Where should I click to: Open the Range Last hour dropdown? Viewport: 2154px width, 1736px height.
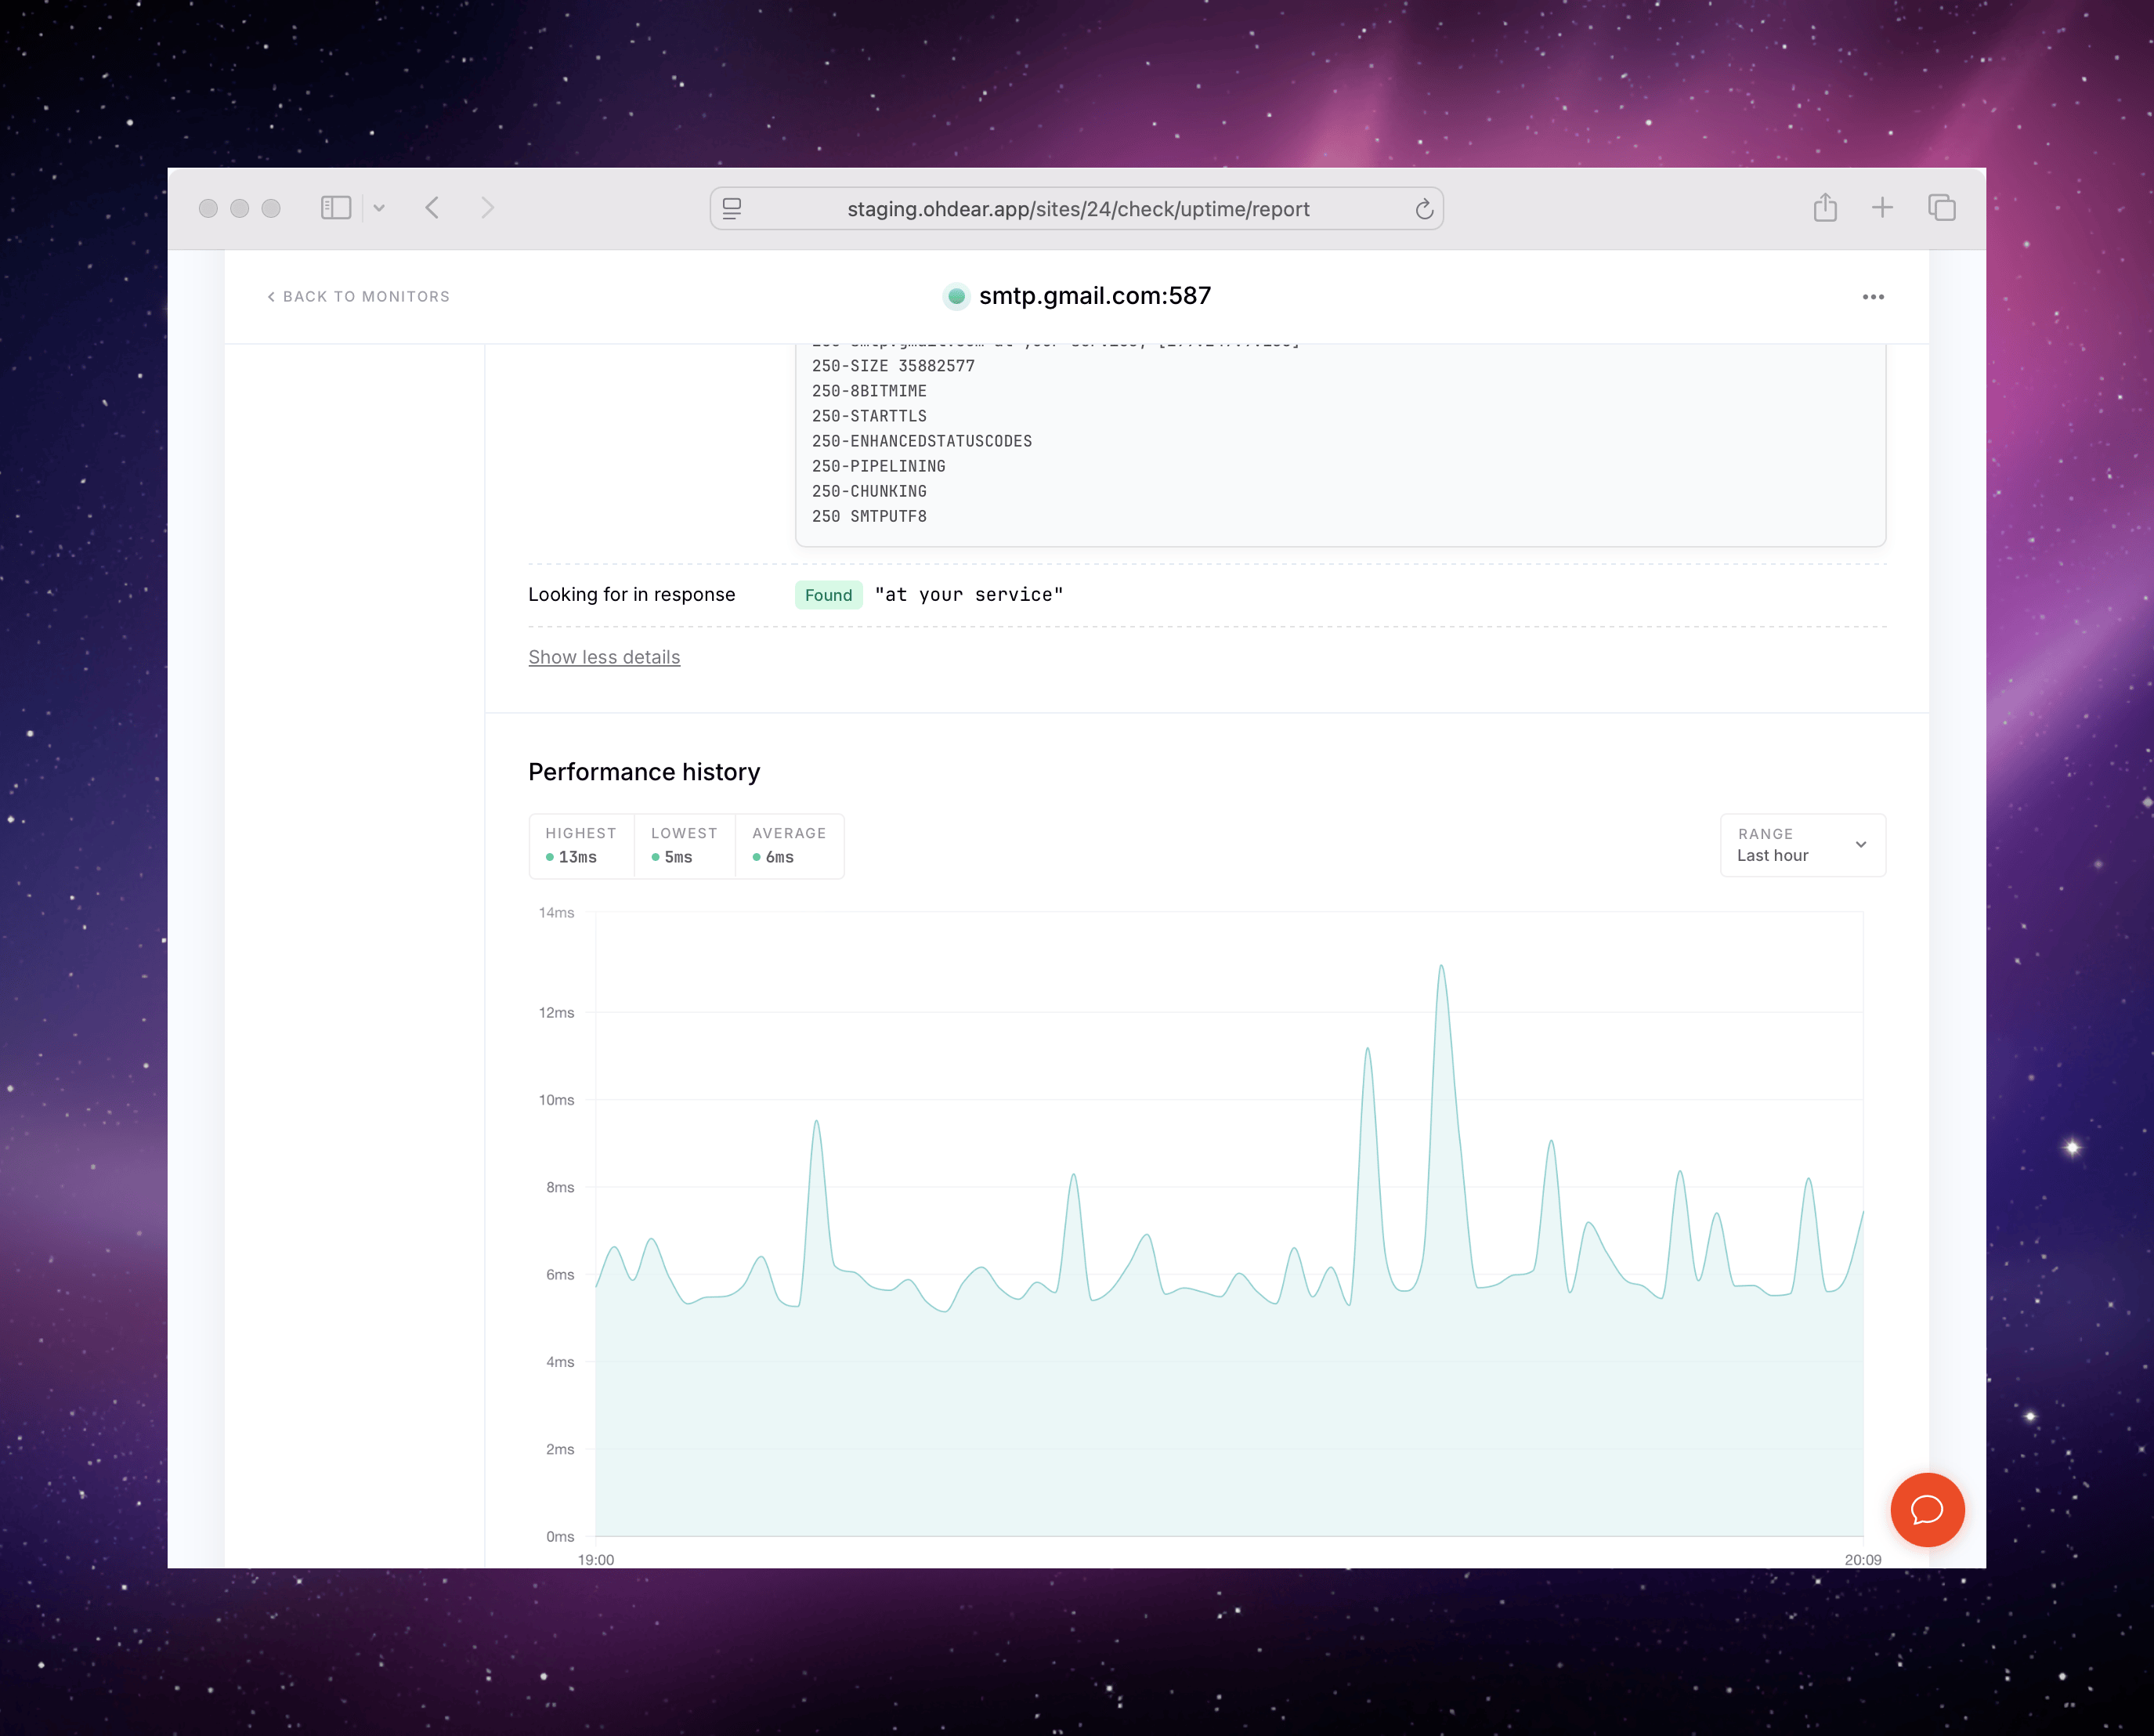(1802, 845)
